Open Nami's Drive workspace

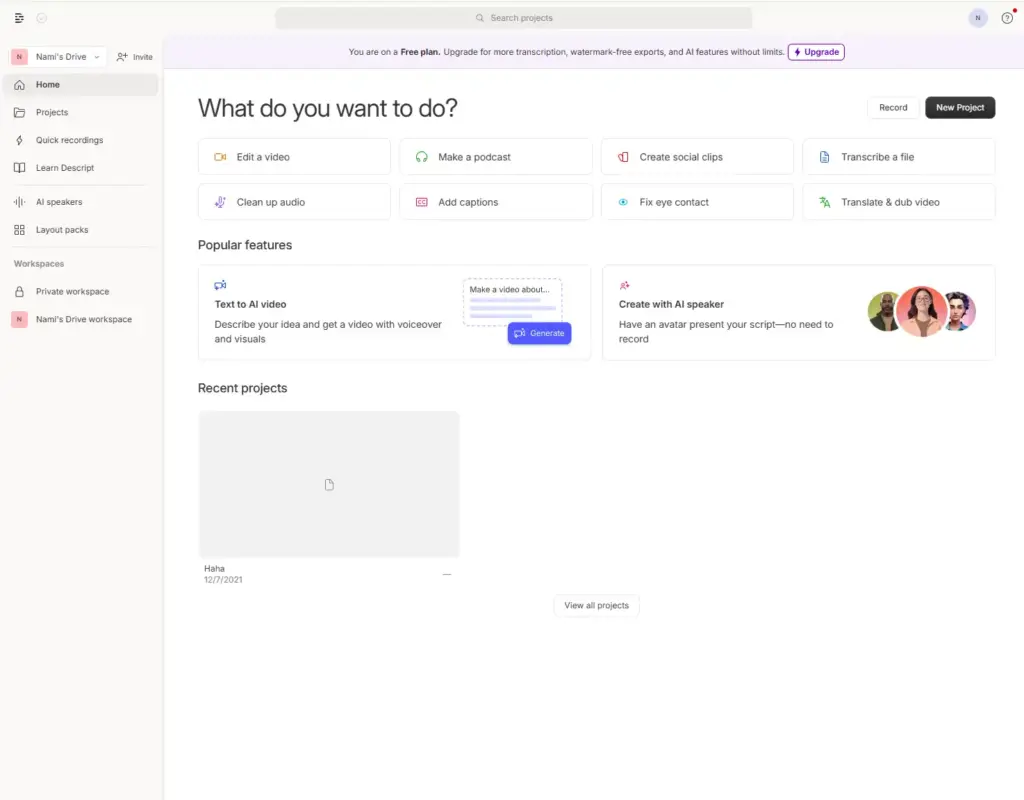tap(82, 319)
